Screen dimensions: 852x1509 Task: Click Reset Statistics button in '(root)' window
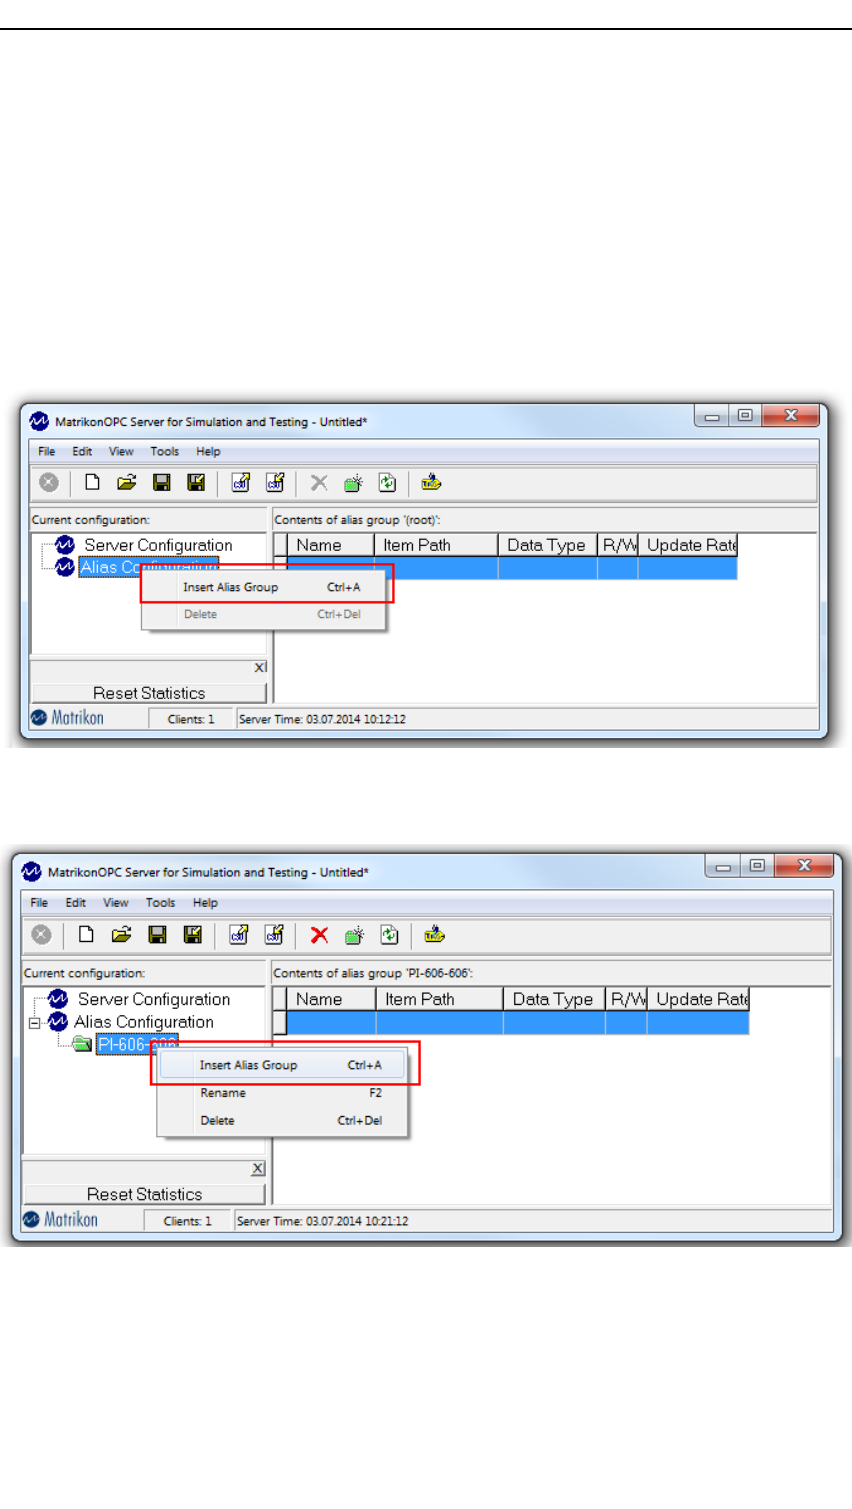click(x=149, y=693)
